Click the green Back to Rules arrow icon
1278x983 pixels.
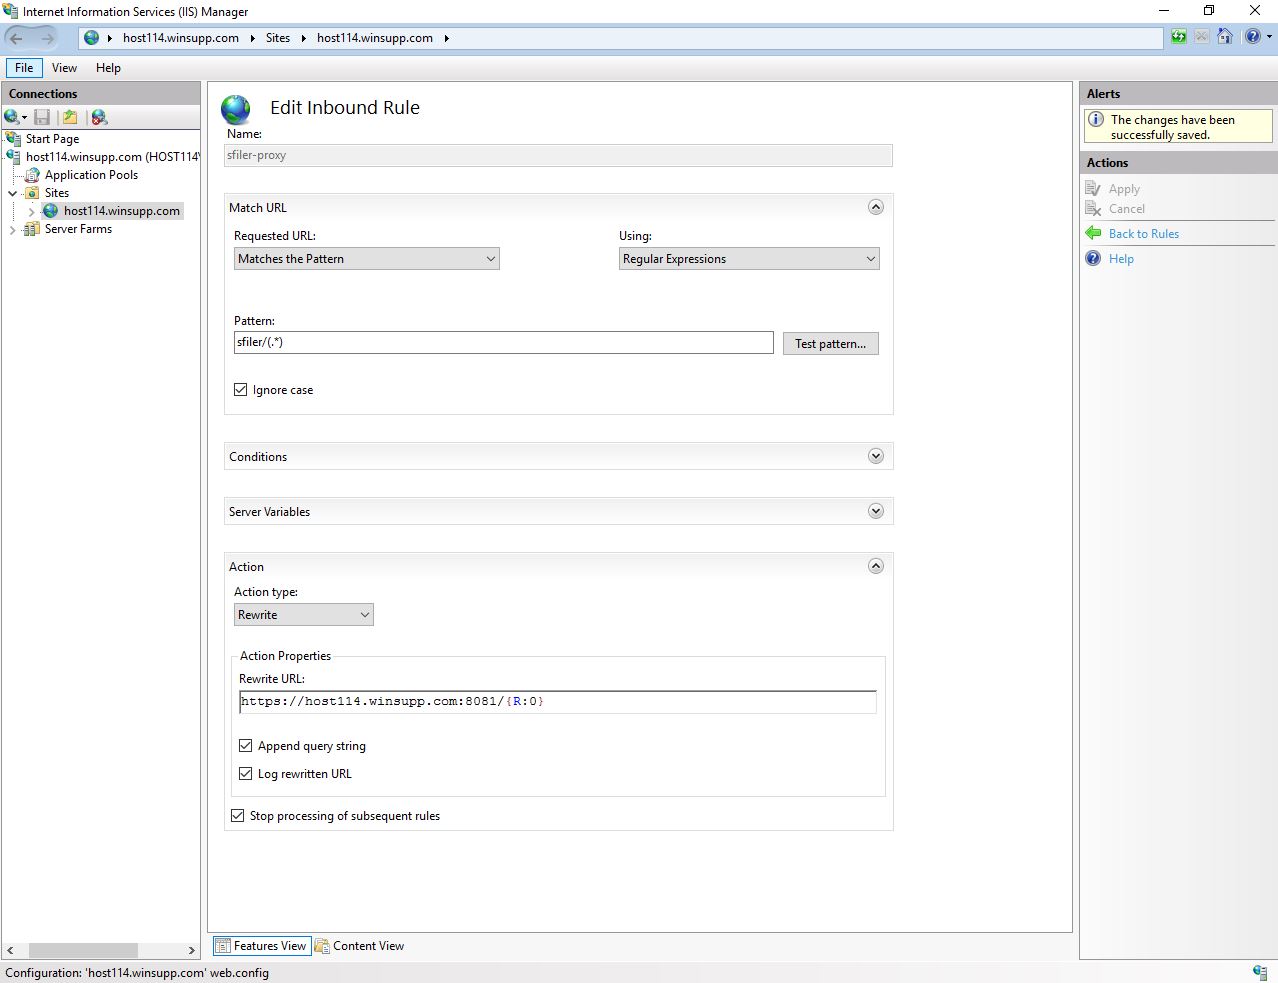click(x=1093, y=233)
